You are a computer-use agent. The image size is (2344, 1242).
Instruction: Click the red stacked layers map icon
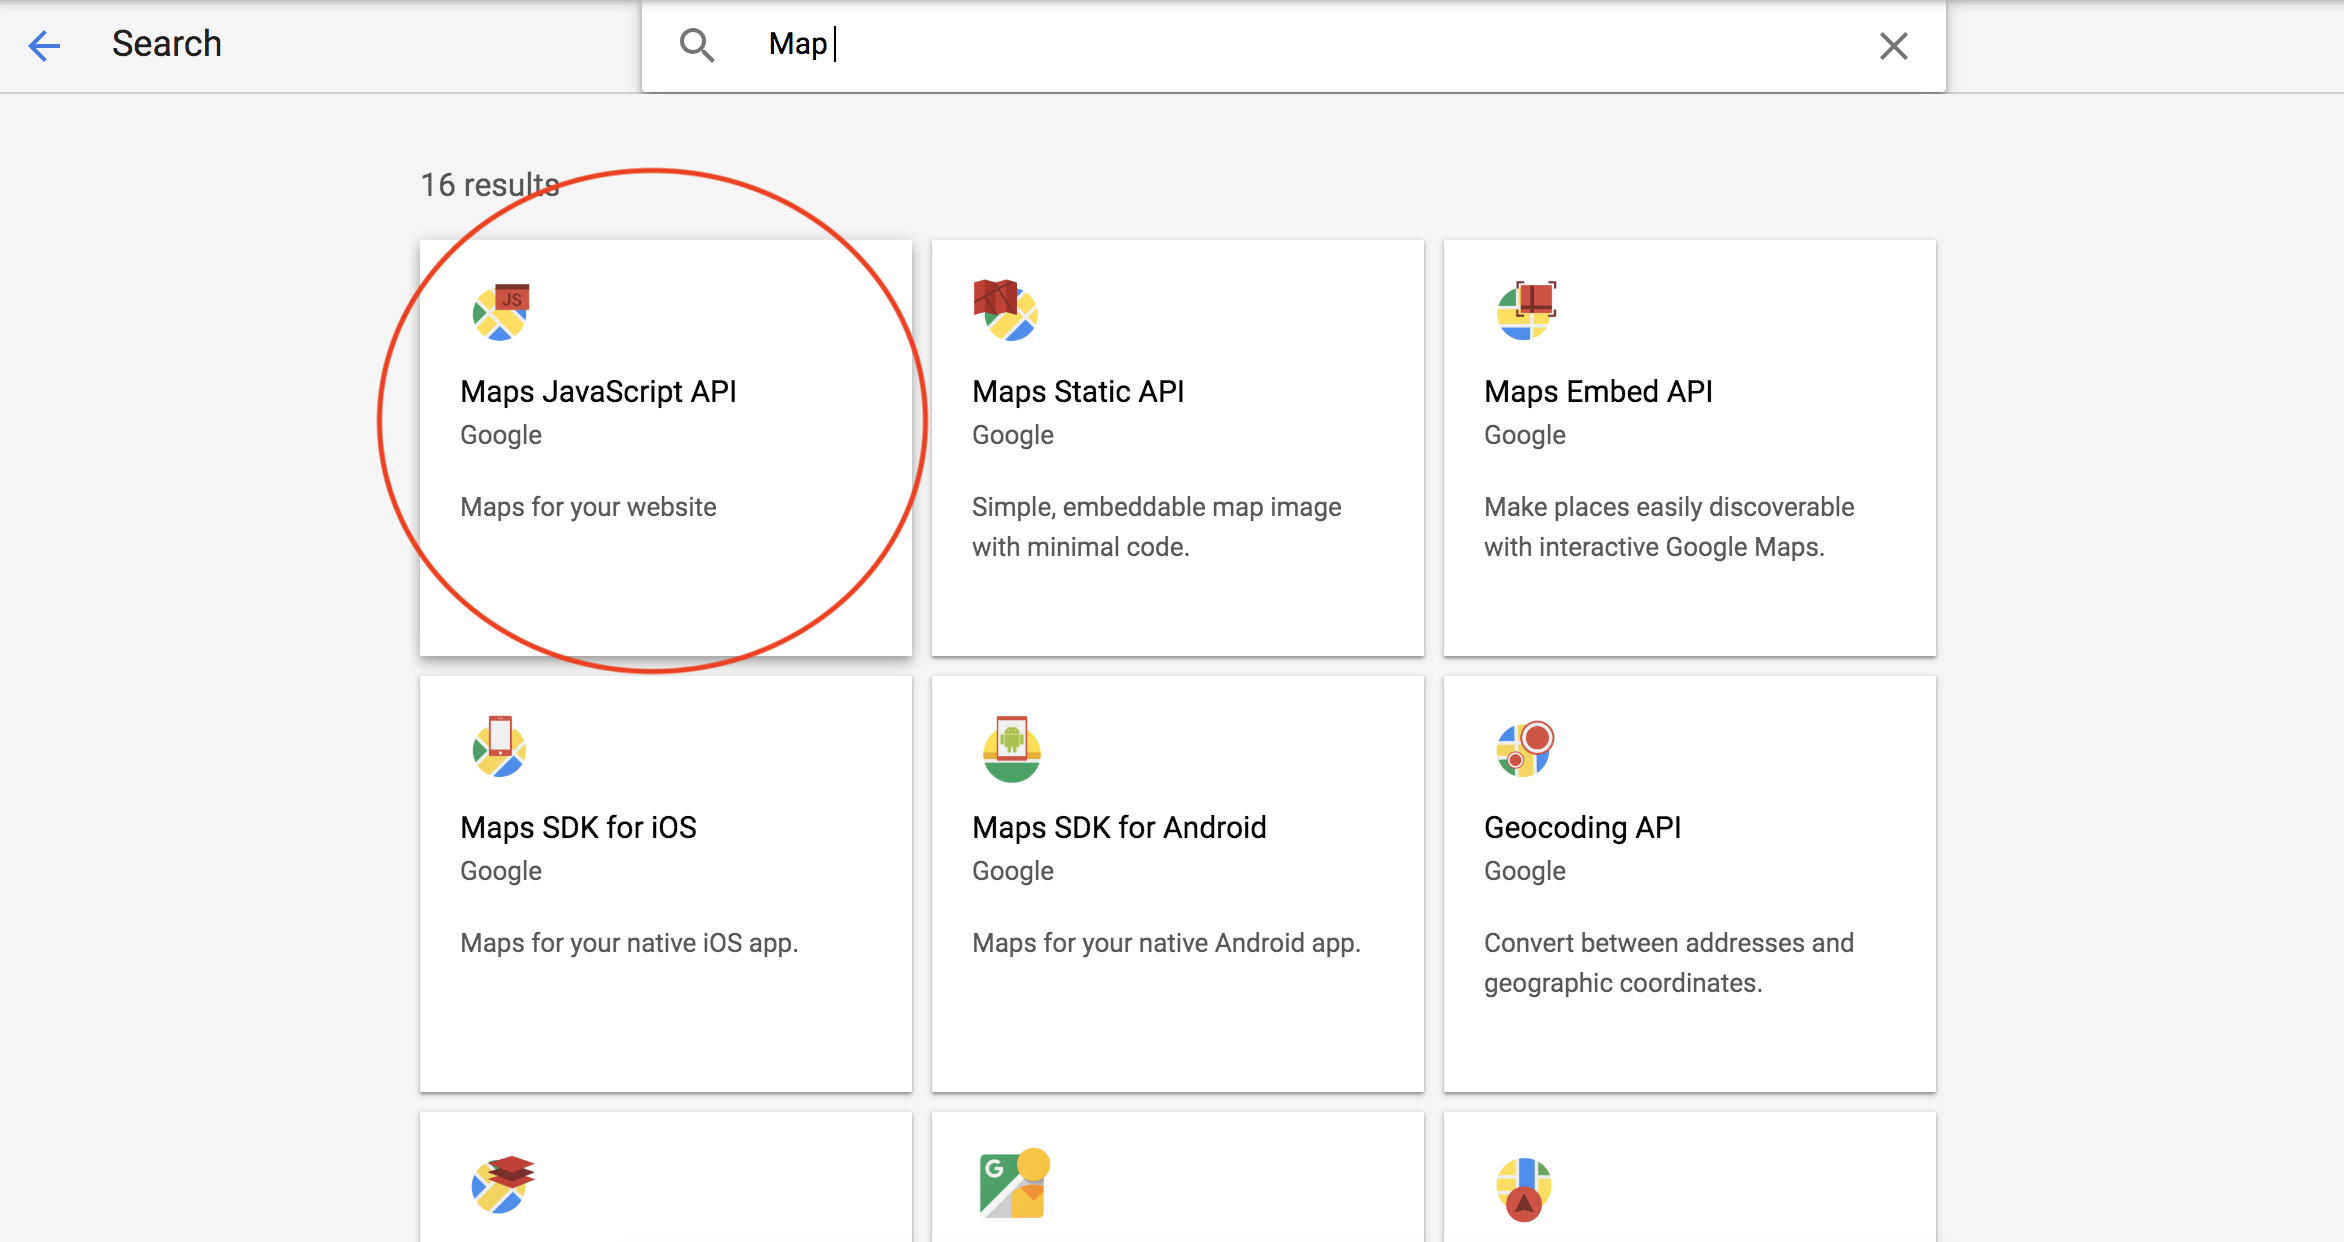coord(503,1184)
